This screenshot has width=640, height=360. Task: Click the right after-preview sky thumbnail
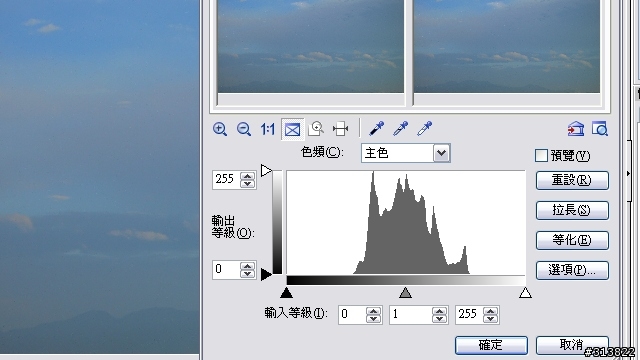(x=507, y=47)
